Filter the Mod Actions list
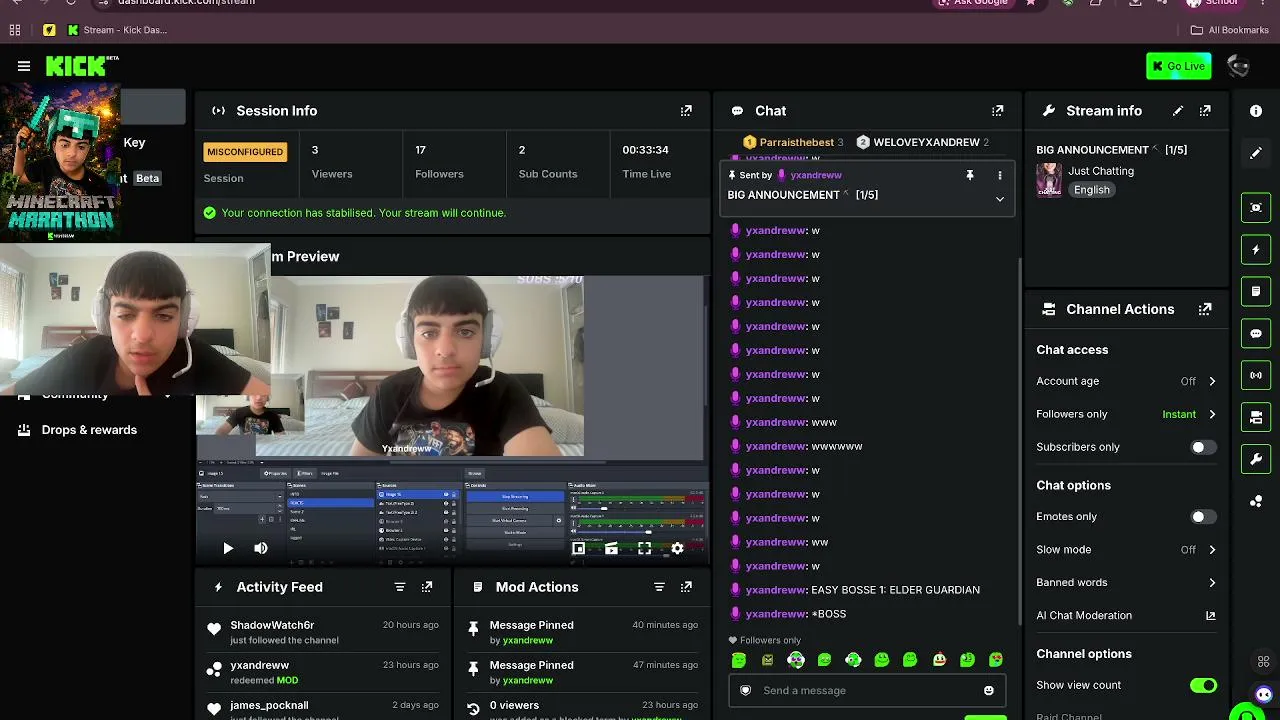Viewport: 1280px width, 720px height. pyautogui.click(x=659, y=587)
